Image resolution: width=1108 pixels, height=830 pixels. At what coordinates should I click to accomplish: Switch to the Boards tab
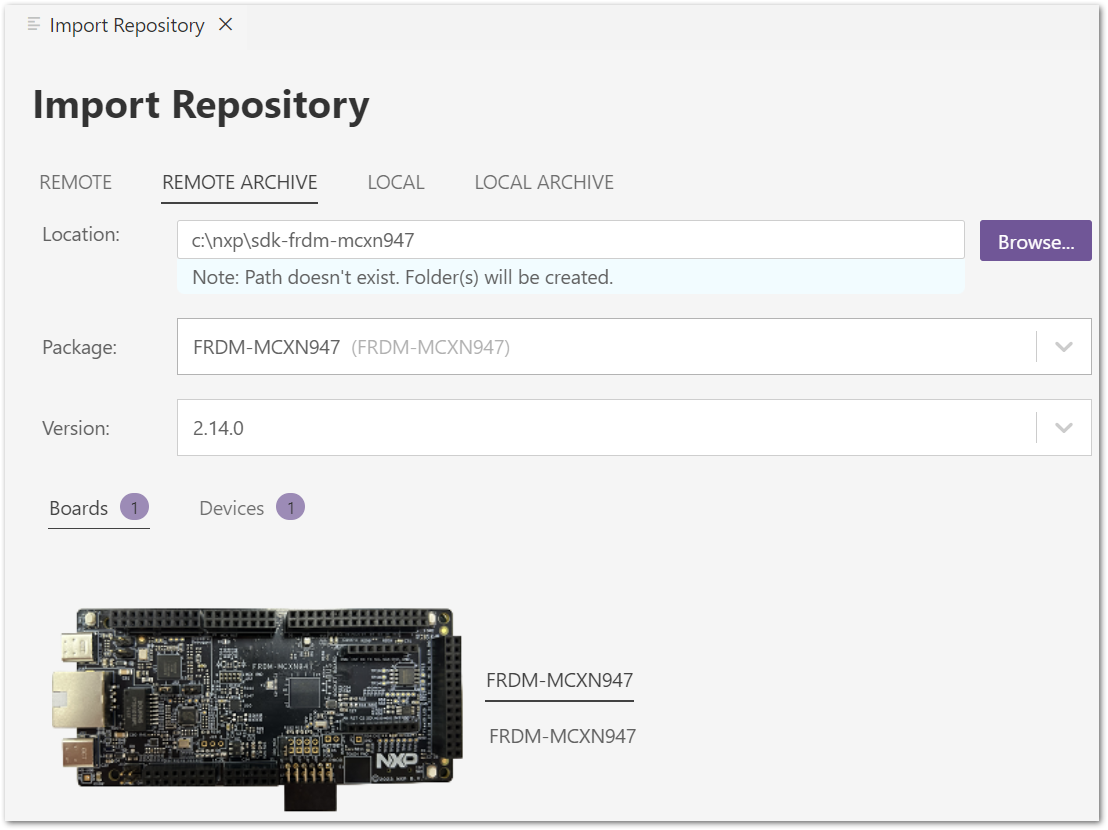[x=78, y=507]
